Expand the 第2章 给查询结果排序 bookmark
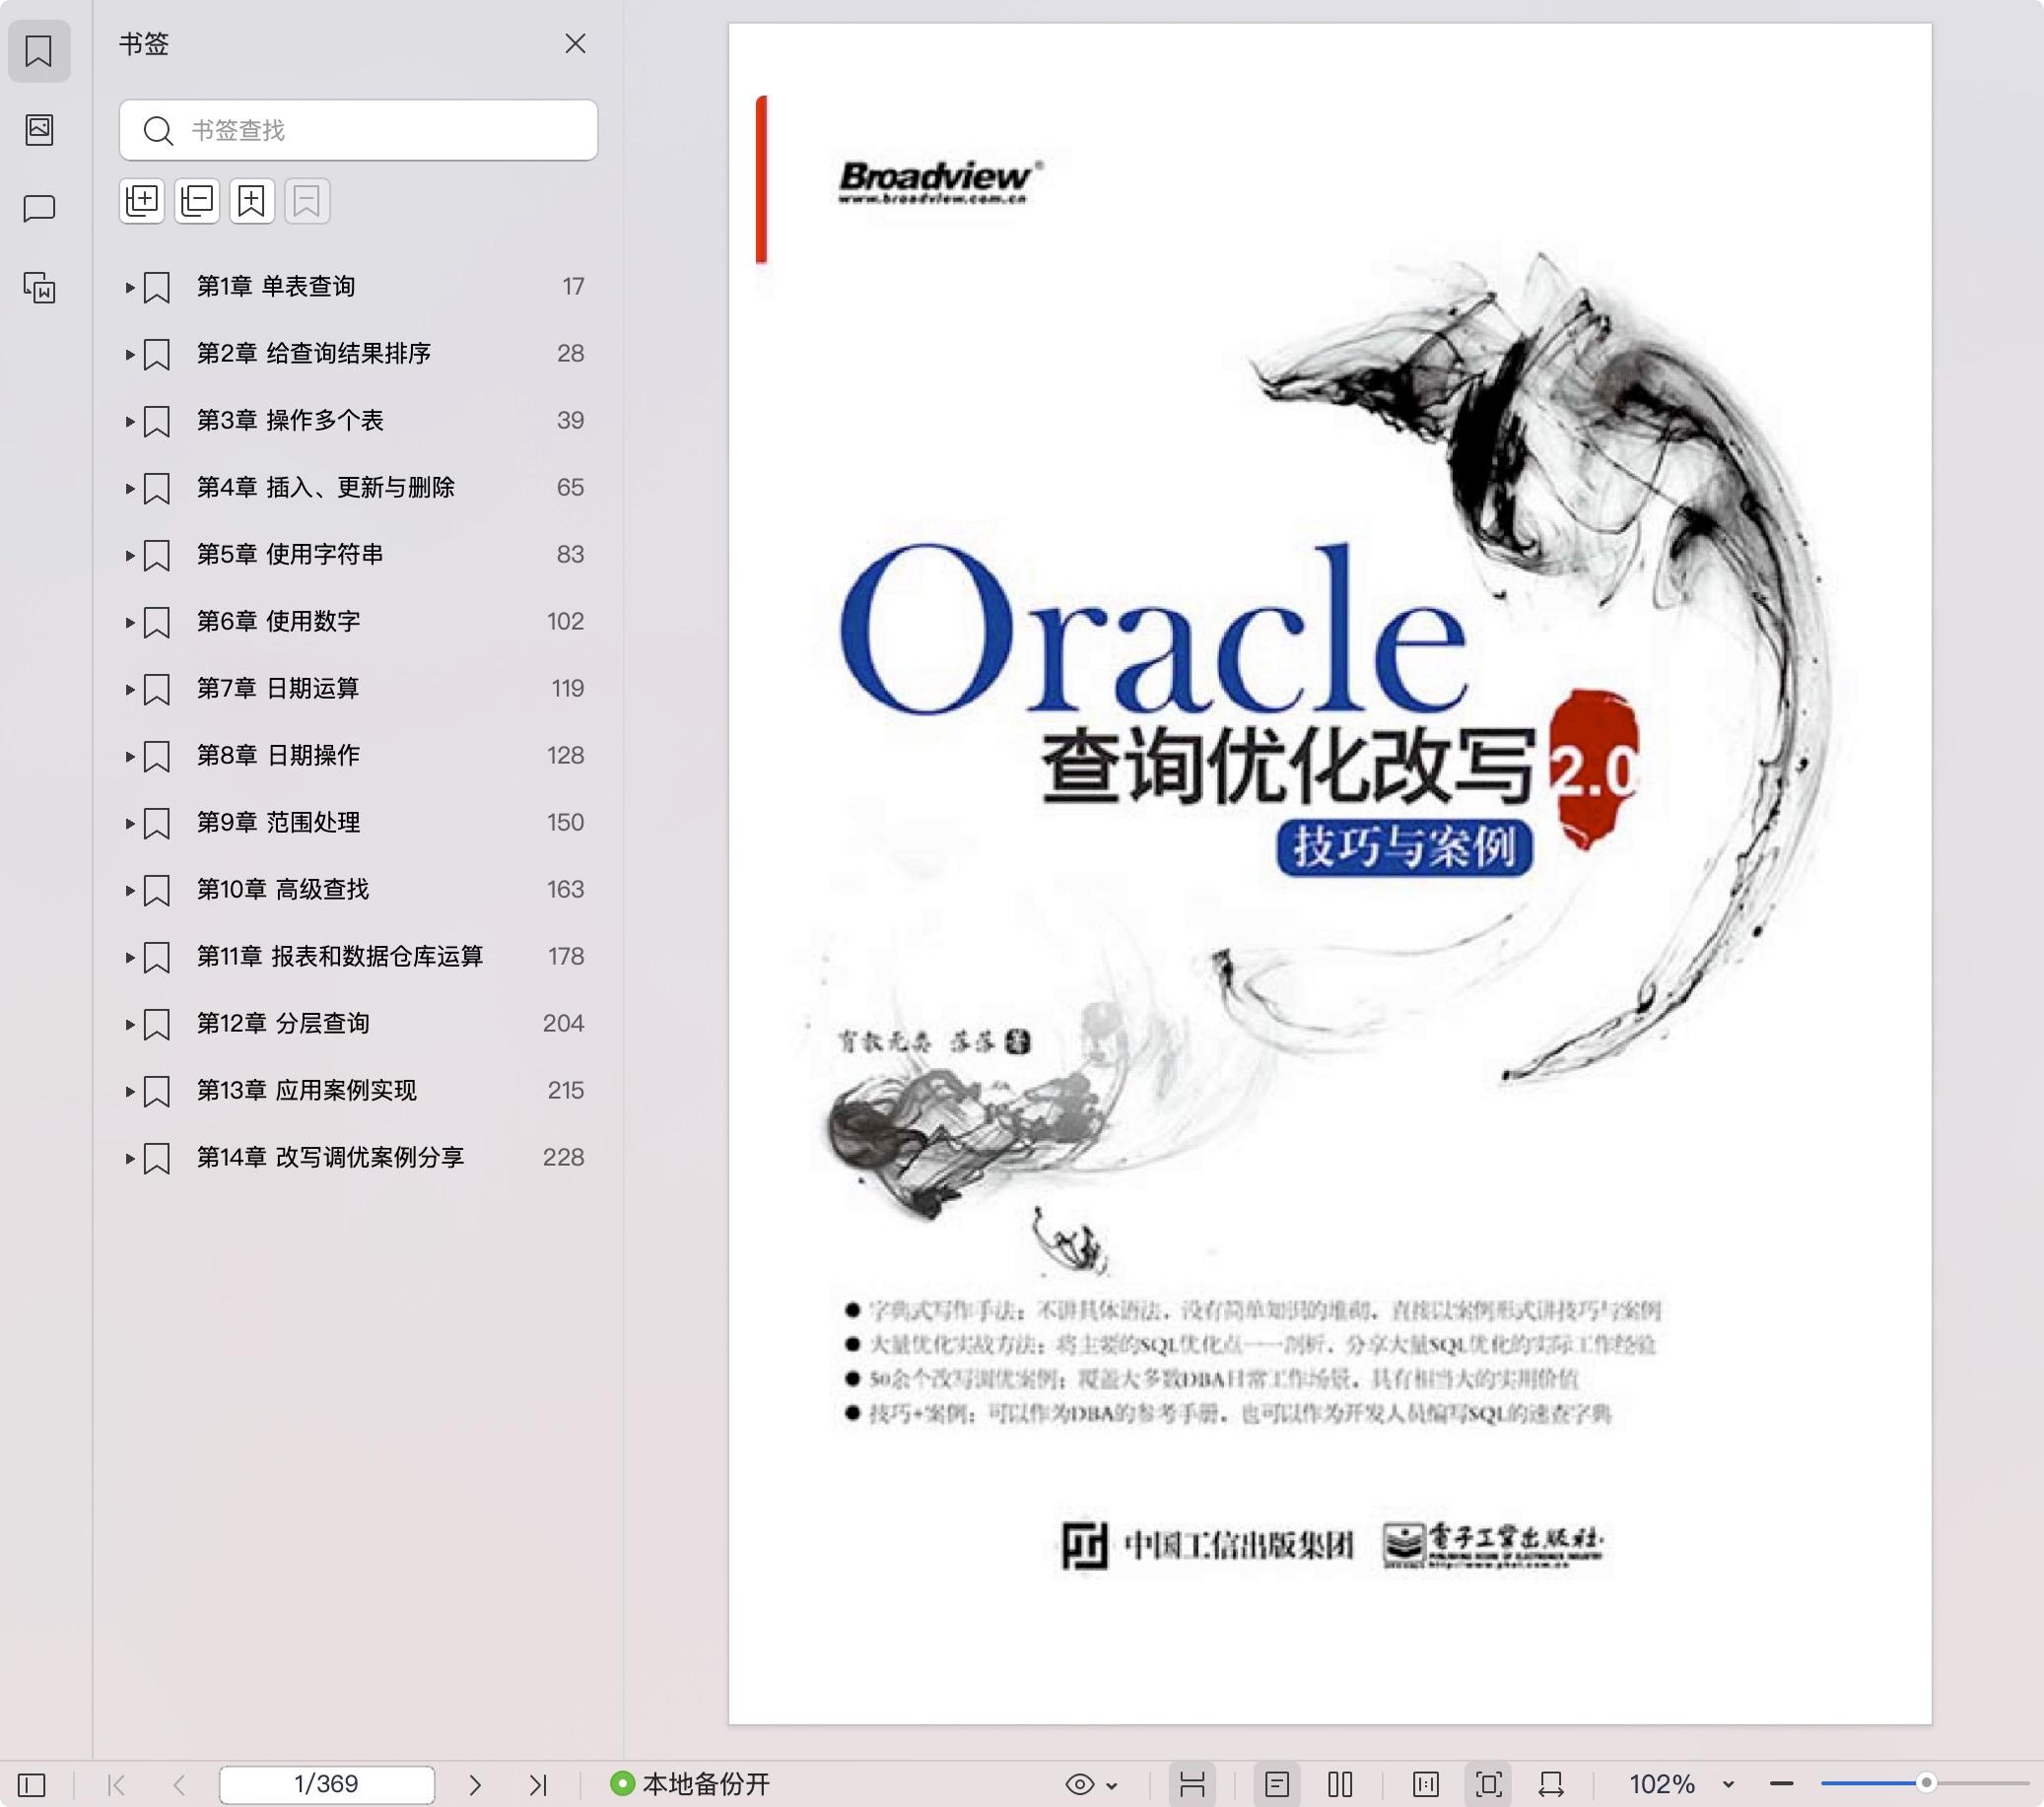The image size is (2044, 1807). (x=129, y=354)
